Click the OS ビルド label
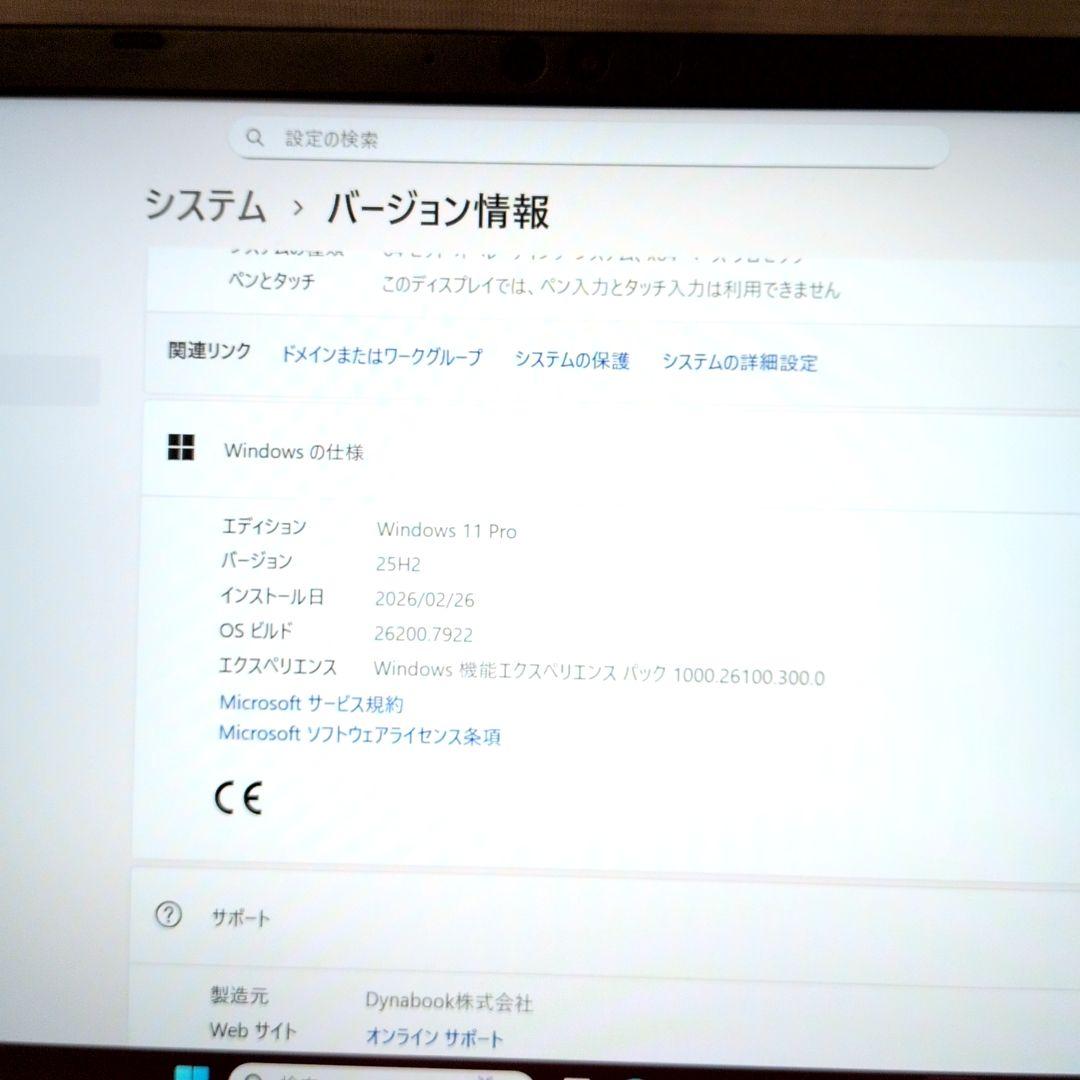 pyautogui.click(x=256, y=630)
